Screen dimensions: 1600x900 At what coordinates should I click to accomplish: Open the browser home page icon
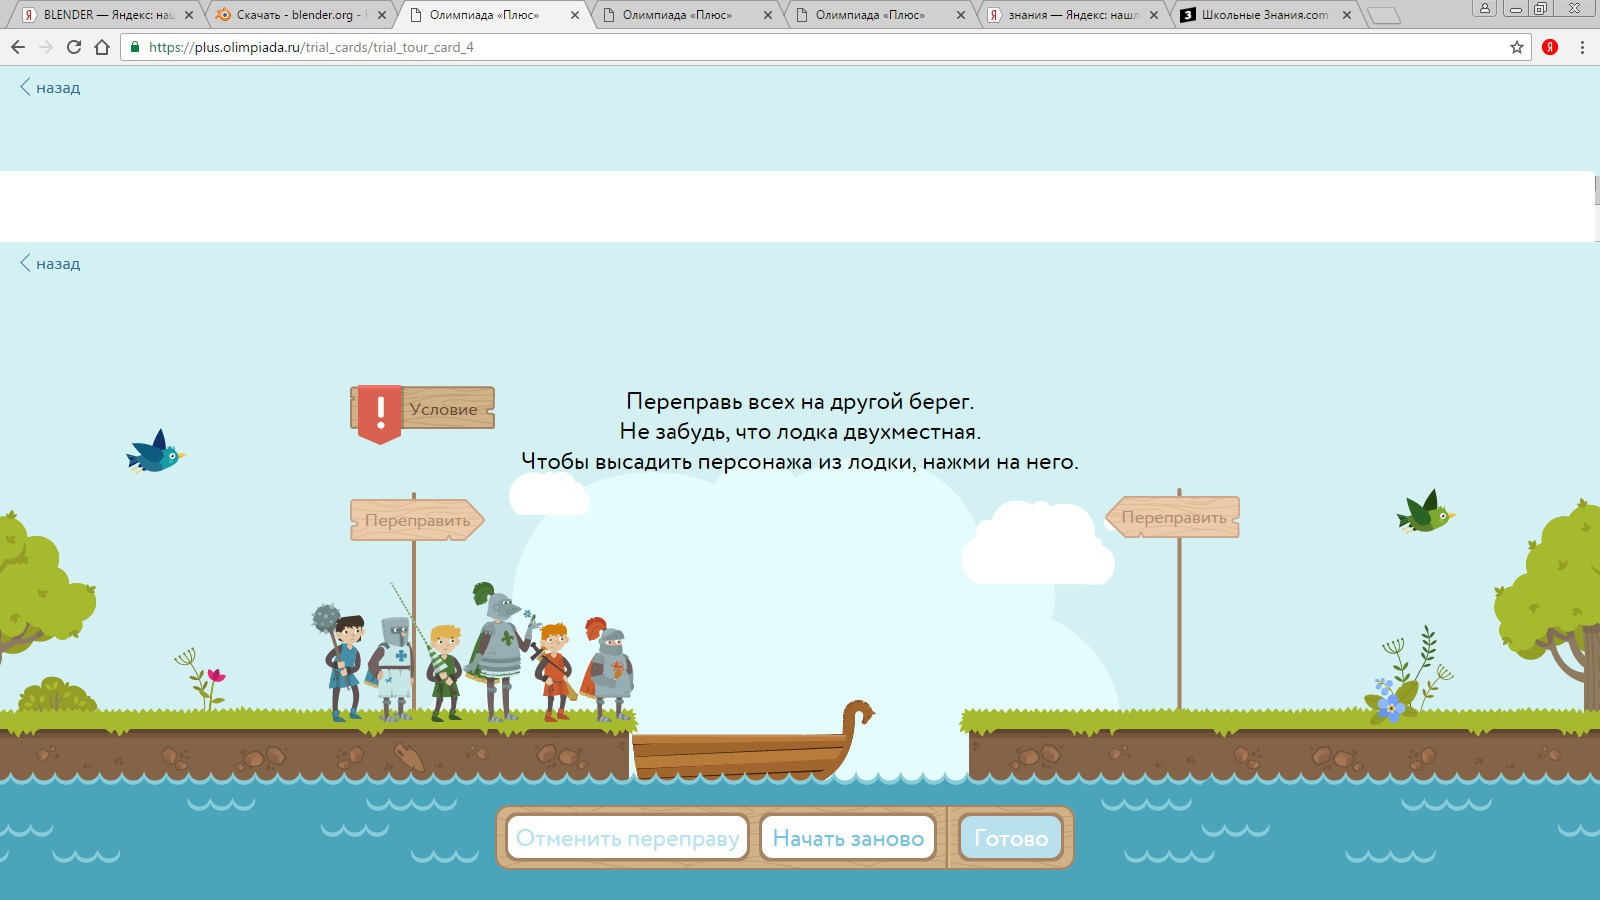click(102, 47)
